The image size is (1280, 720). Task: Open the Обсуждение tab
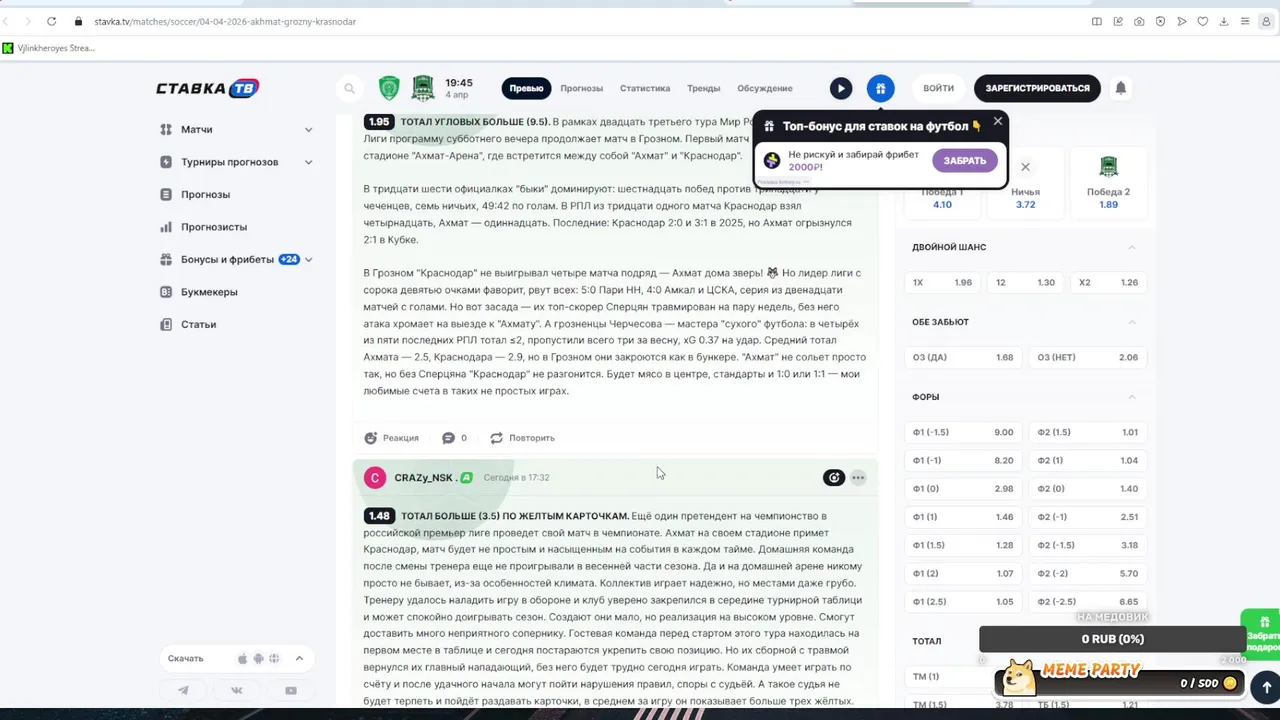tap(765, 88)
